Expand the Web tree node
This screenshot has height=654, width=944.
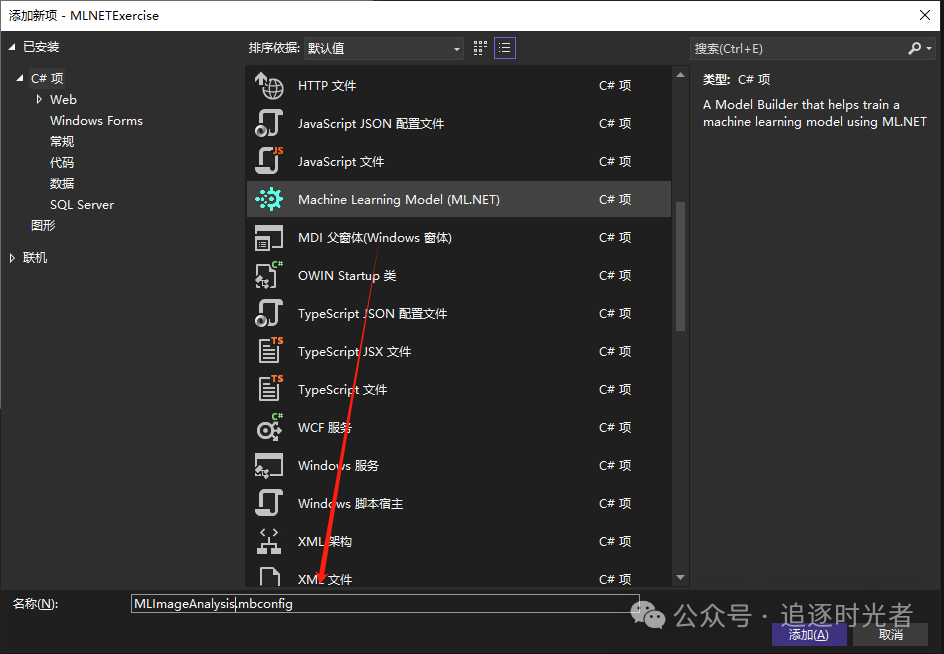39,100
